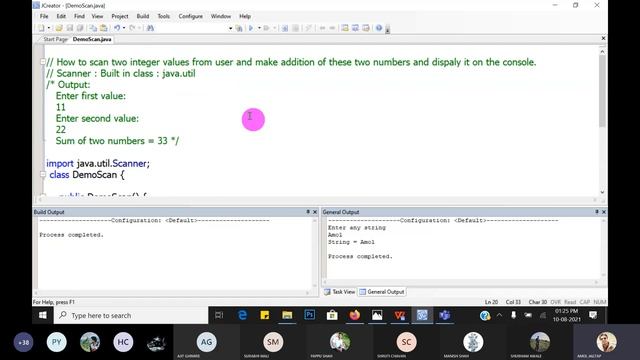
Task: Select the DemoScan.java document tab
Action: click(92, 39)
